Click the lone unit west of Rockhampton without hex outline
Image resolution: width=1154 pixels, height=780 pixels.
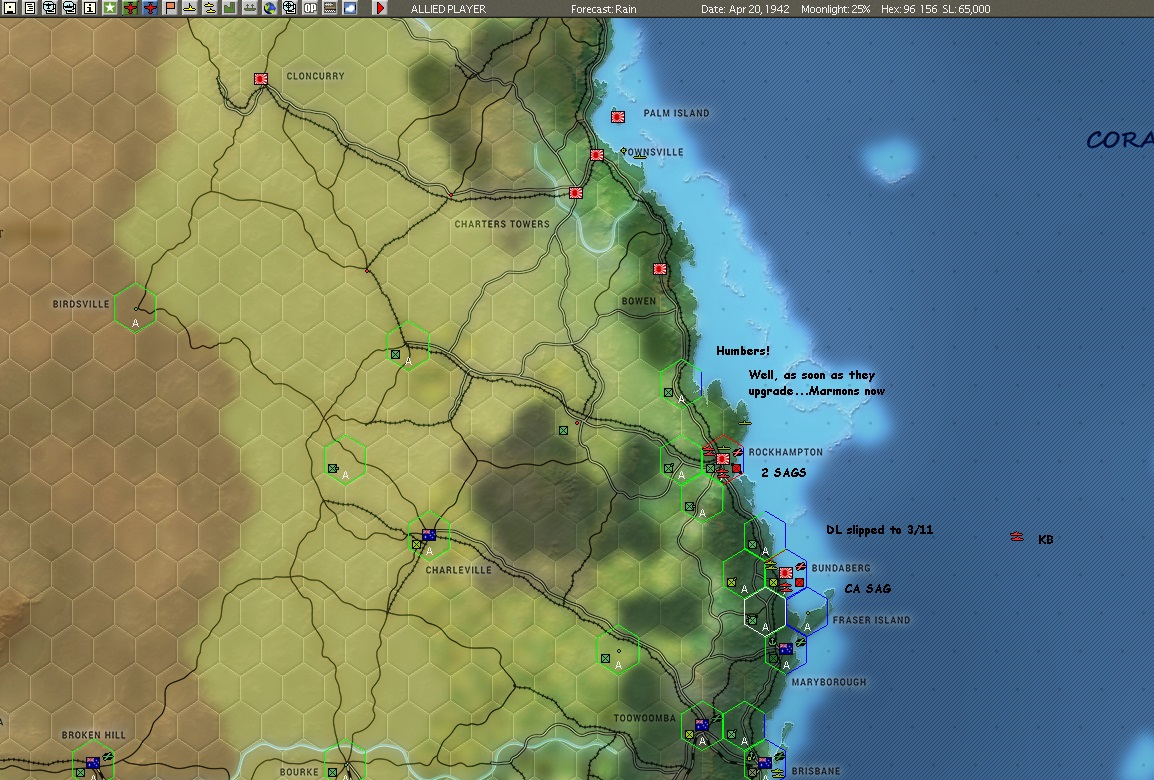tap(564, 430)
